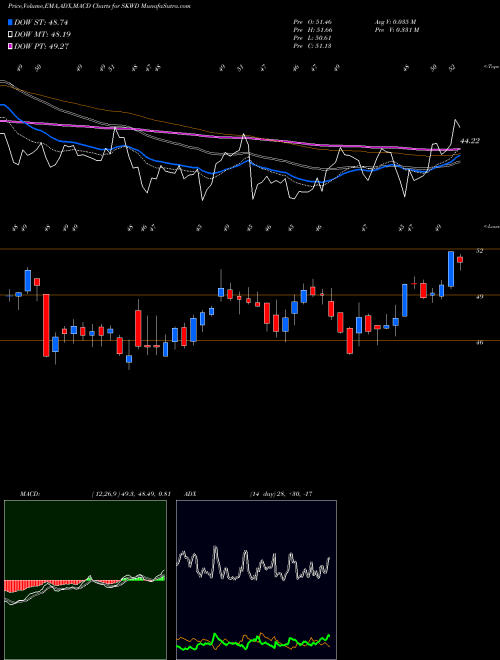Select the 'DOW MT: 48.19' legend label
This screenshot has height=660, width=500.
point(42,34)
